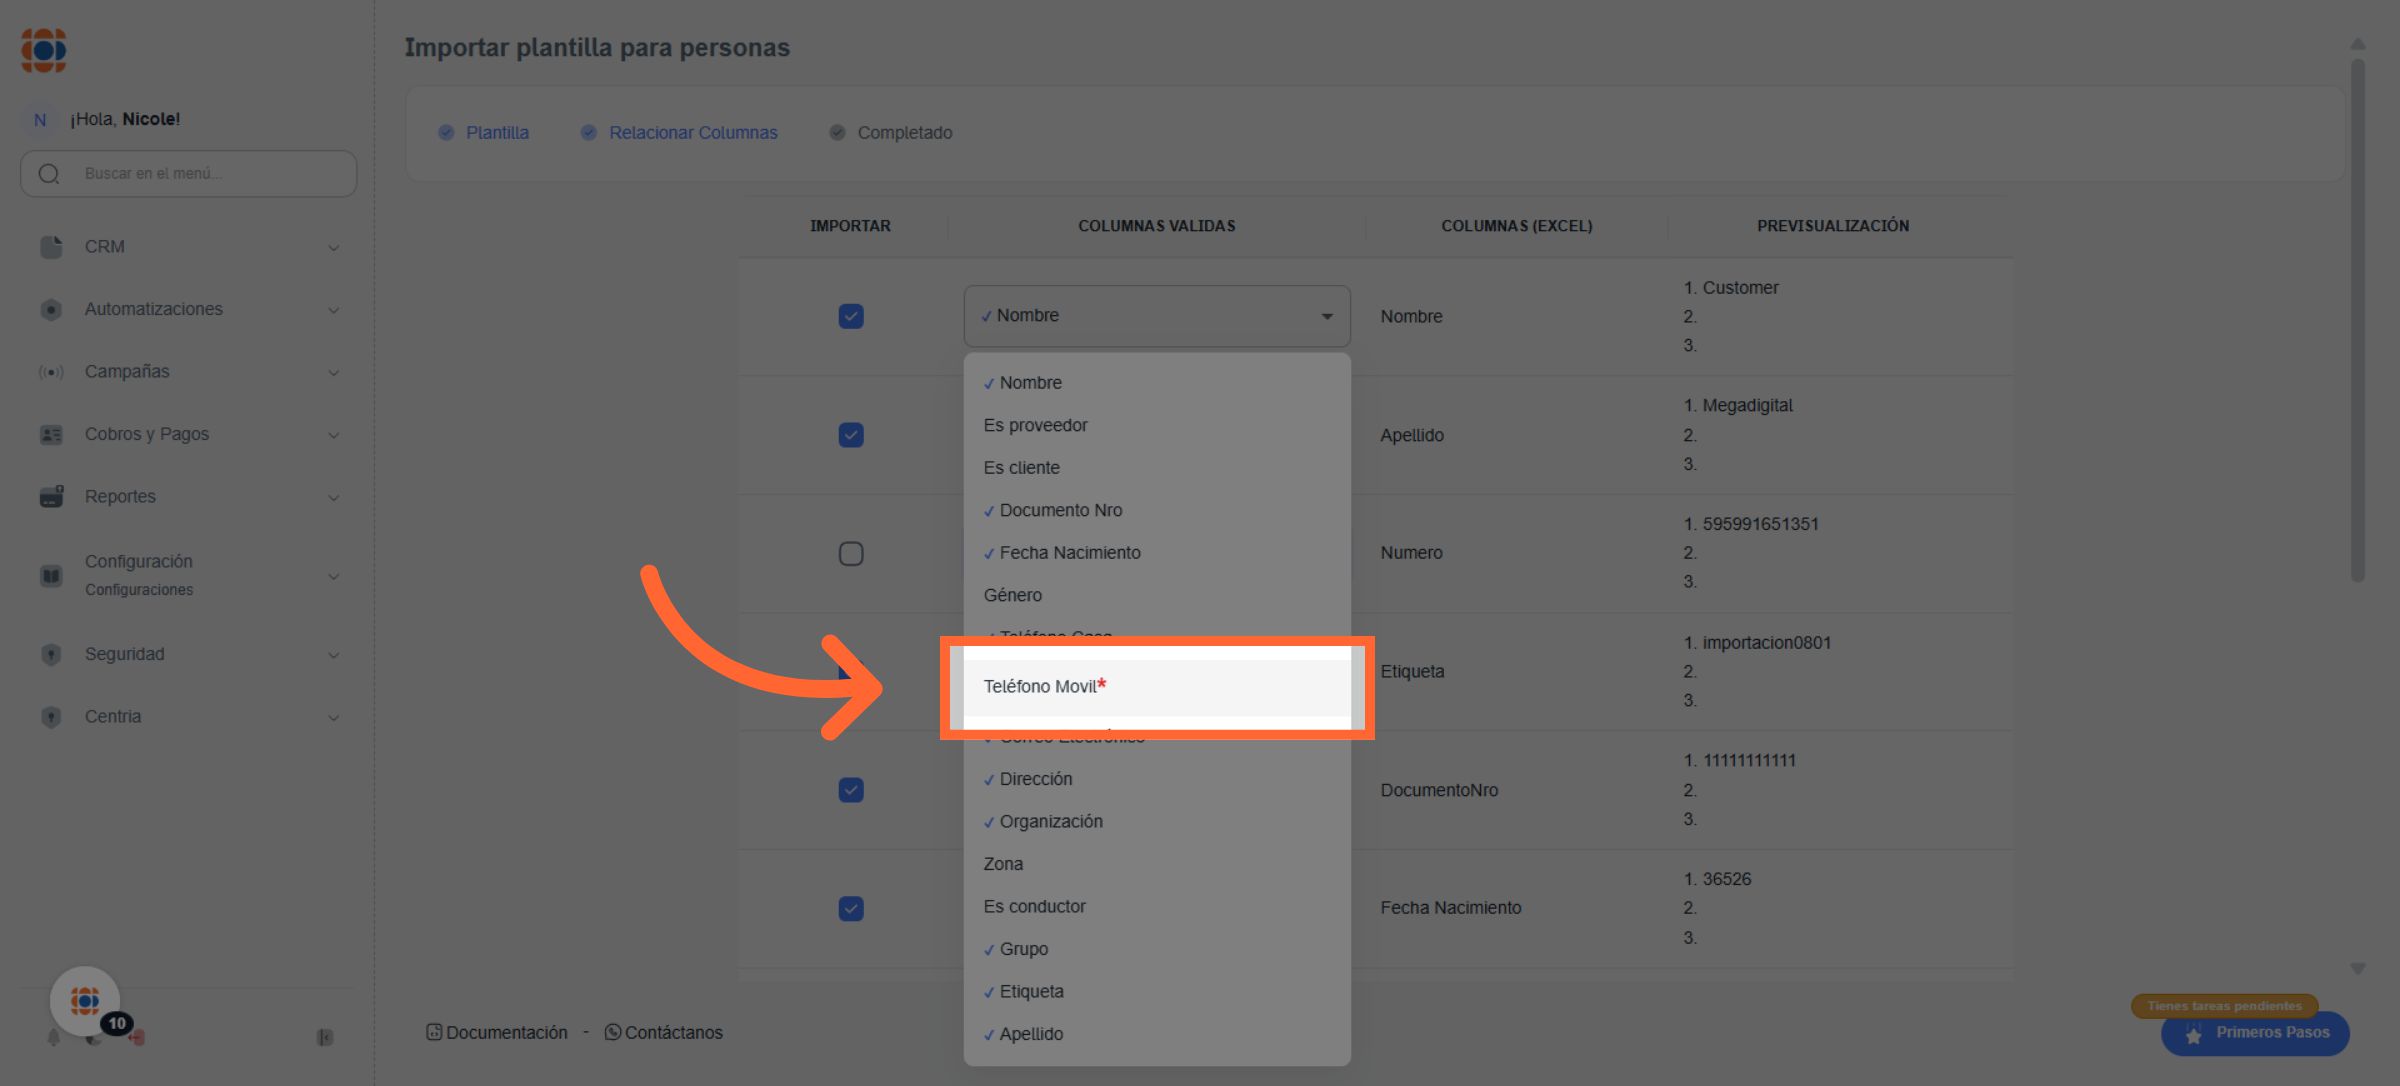Click the Cobros y Pagos icon

click(51, 435)
